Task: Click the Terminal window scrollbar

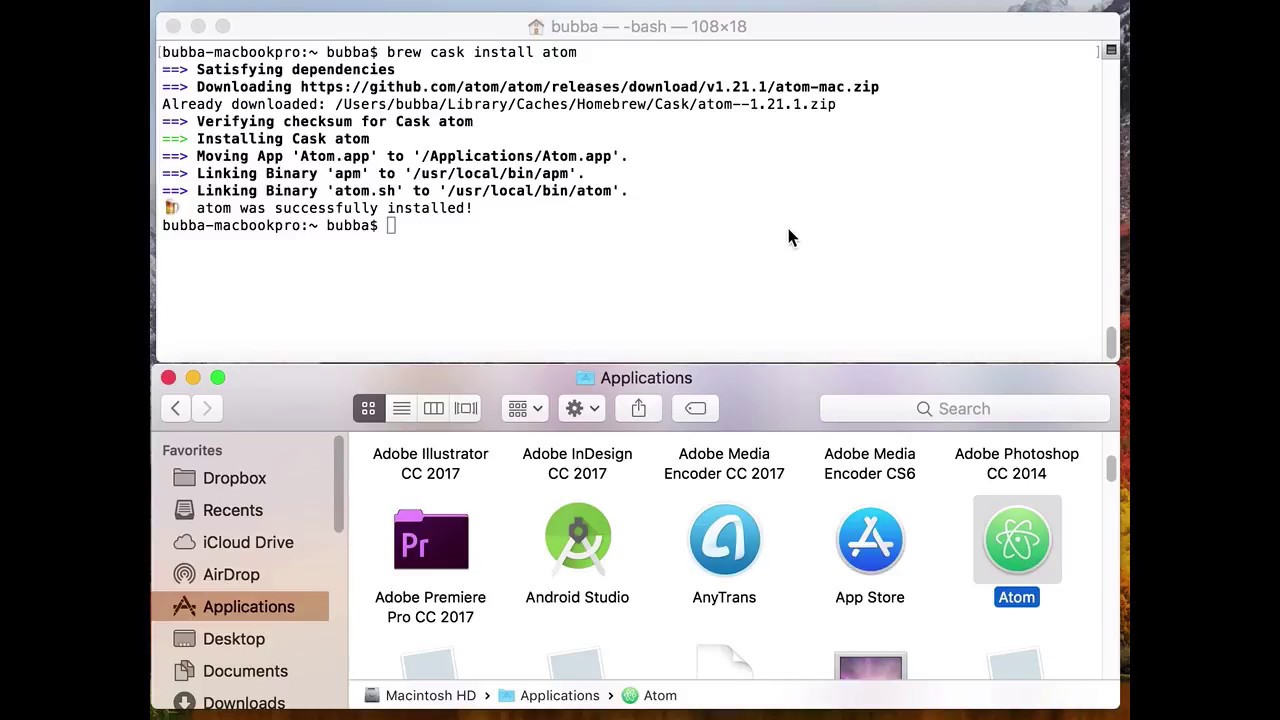Action: (x=1111, y=342)
